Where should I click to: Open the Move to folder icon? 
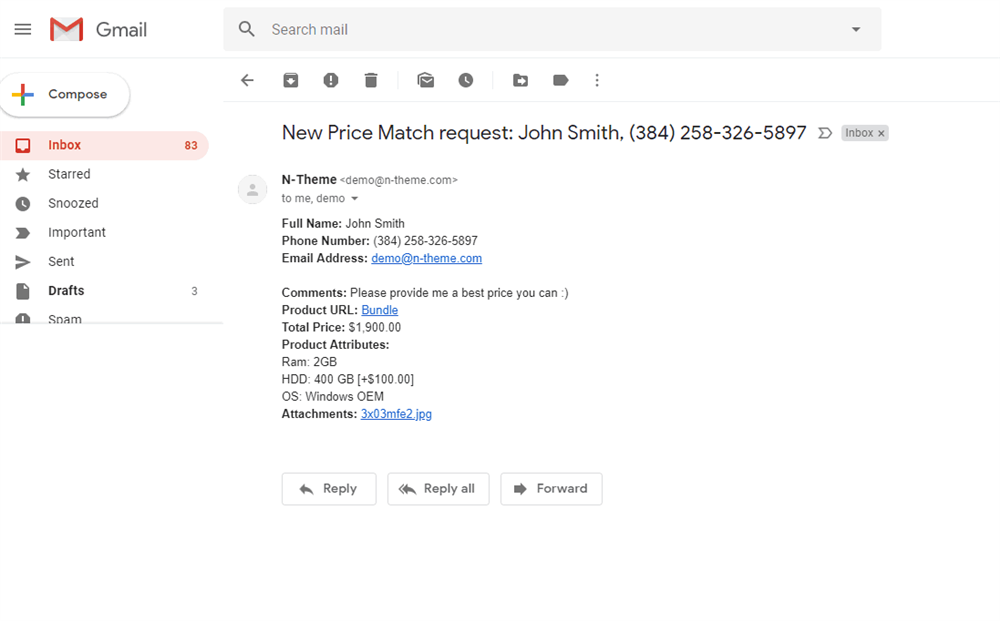[520, 80]
